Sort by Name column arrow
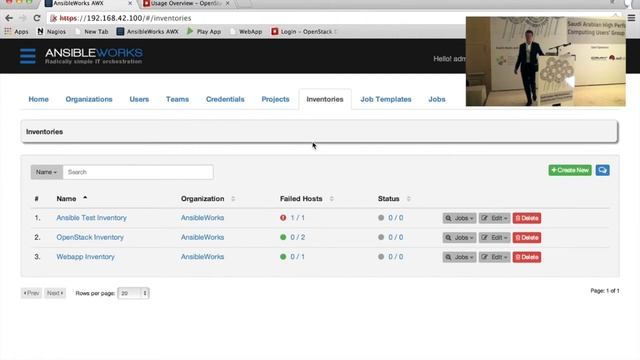 point(85,198)
